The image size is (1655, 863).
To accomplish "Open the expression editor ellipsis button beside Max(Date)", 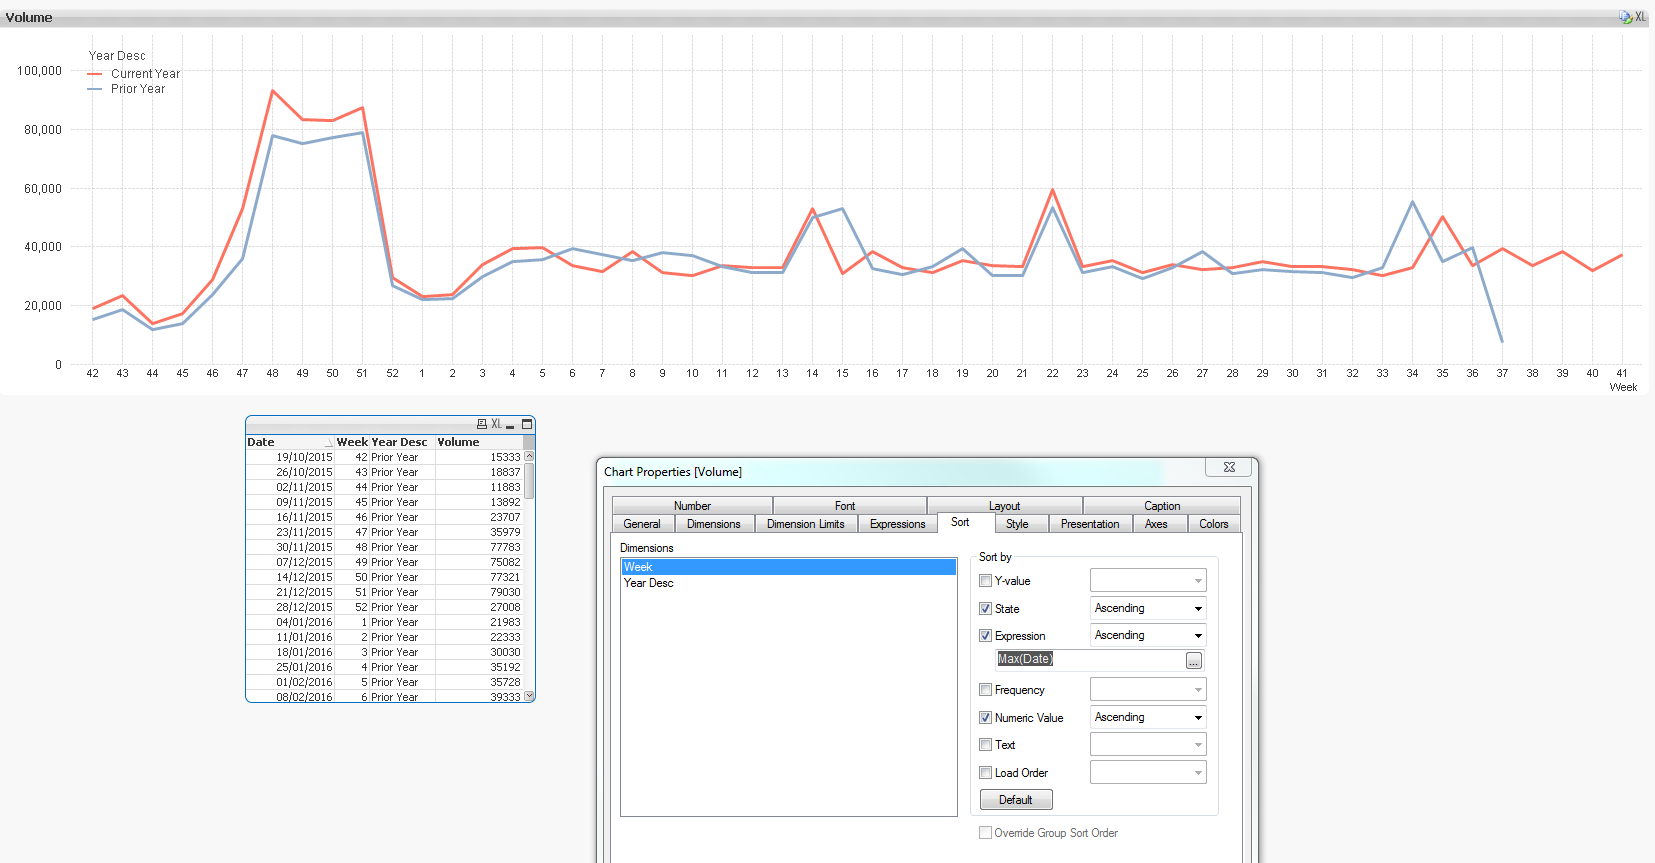I will point(1194,661).
